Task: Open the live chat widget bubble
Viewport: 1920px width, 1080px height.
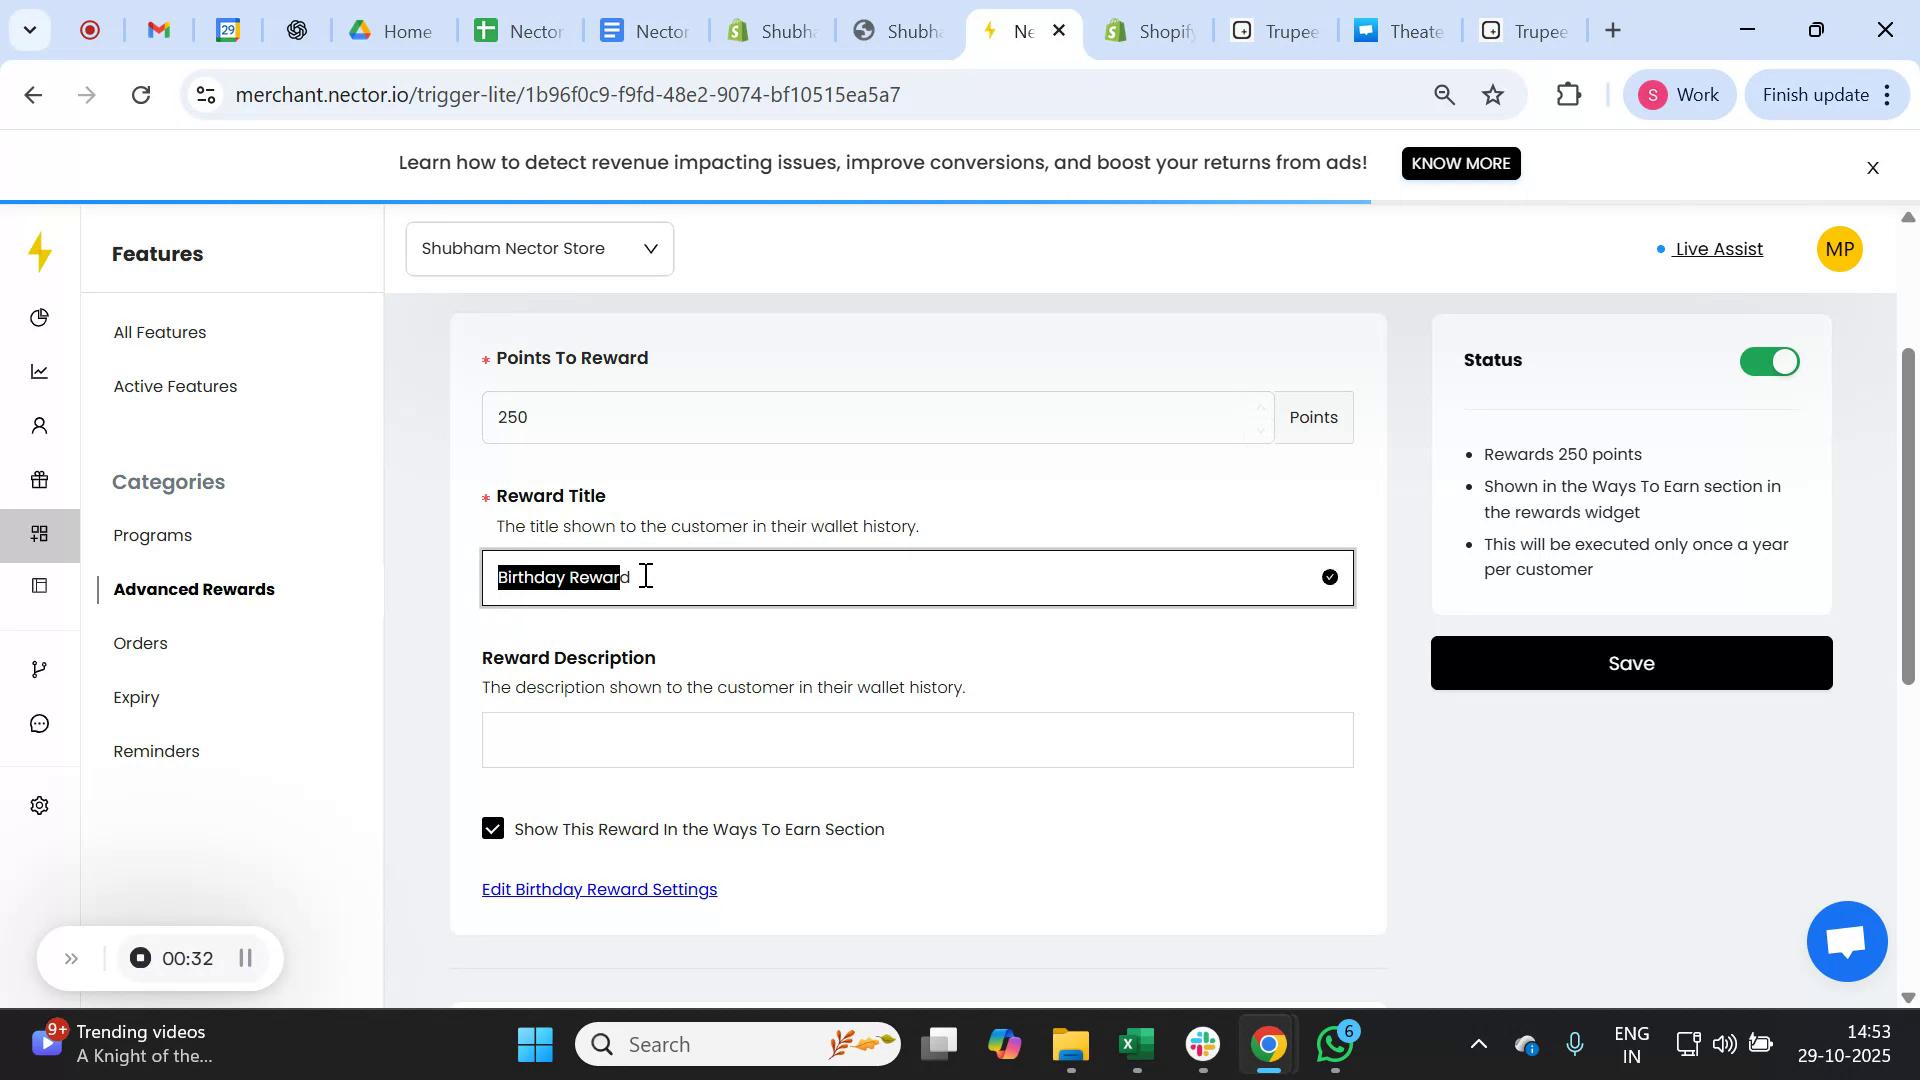Action: (1845, 941)
